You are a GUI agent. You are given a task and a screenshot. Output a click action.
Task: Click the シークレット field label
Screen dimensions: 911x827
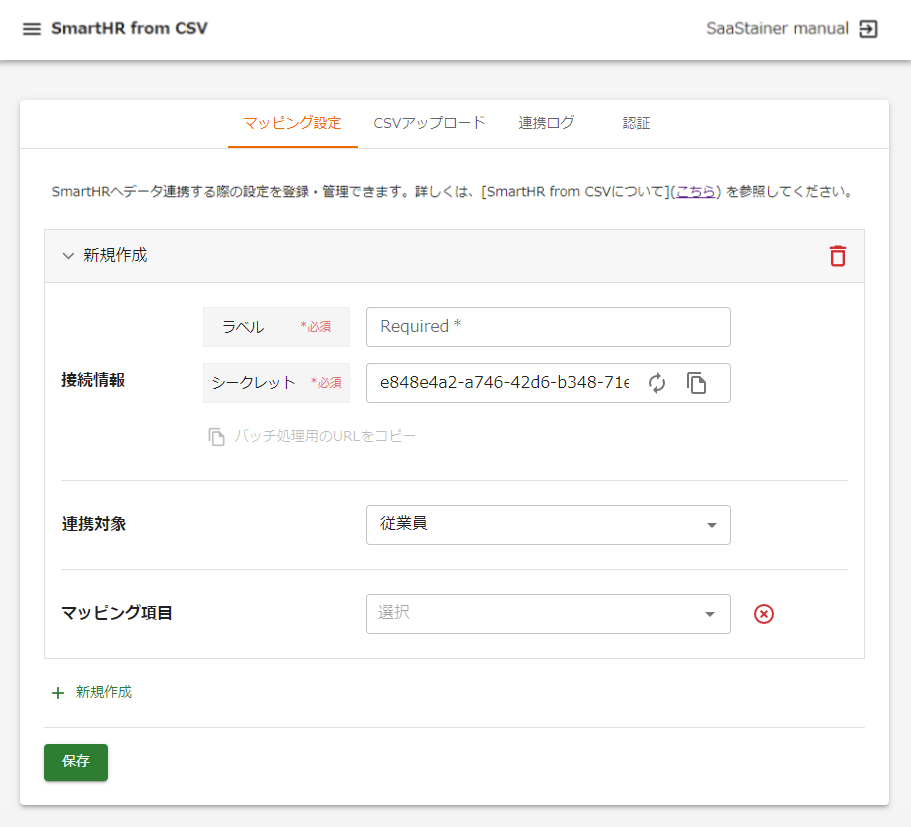coord(253,383)
